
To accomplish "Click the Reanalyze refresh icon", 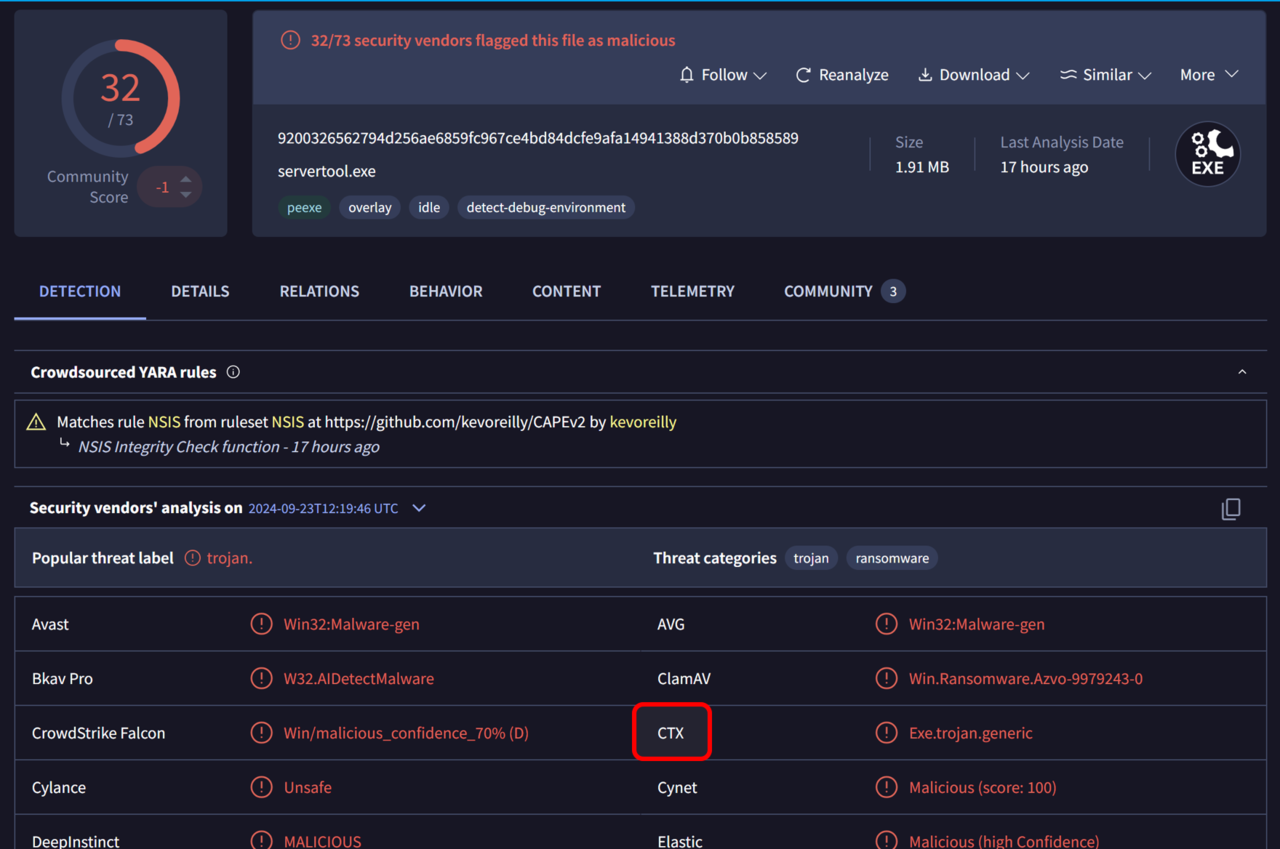I will click(803, 75).
